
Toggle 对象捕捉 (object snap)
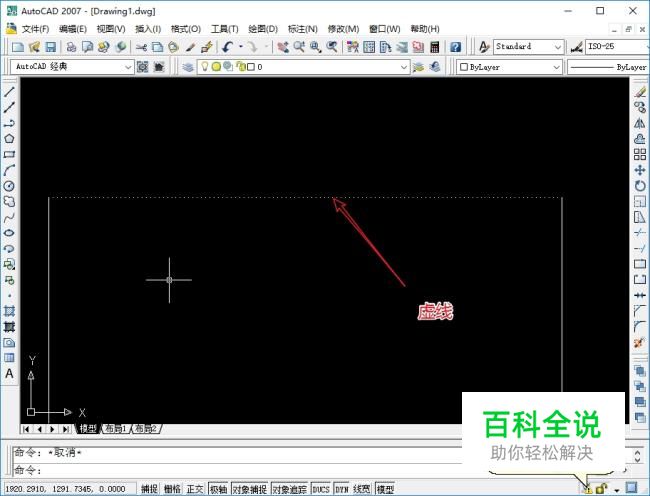(250, 489)
